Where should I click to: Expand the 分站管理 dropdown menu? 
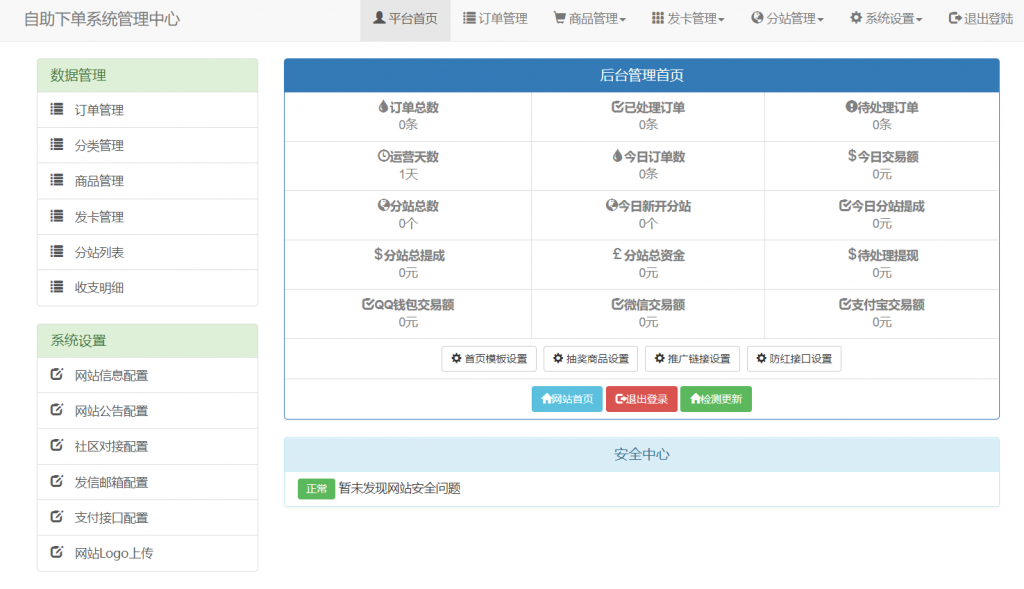[x=787, y=19]
